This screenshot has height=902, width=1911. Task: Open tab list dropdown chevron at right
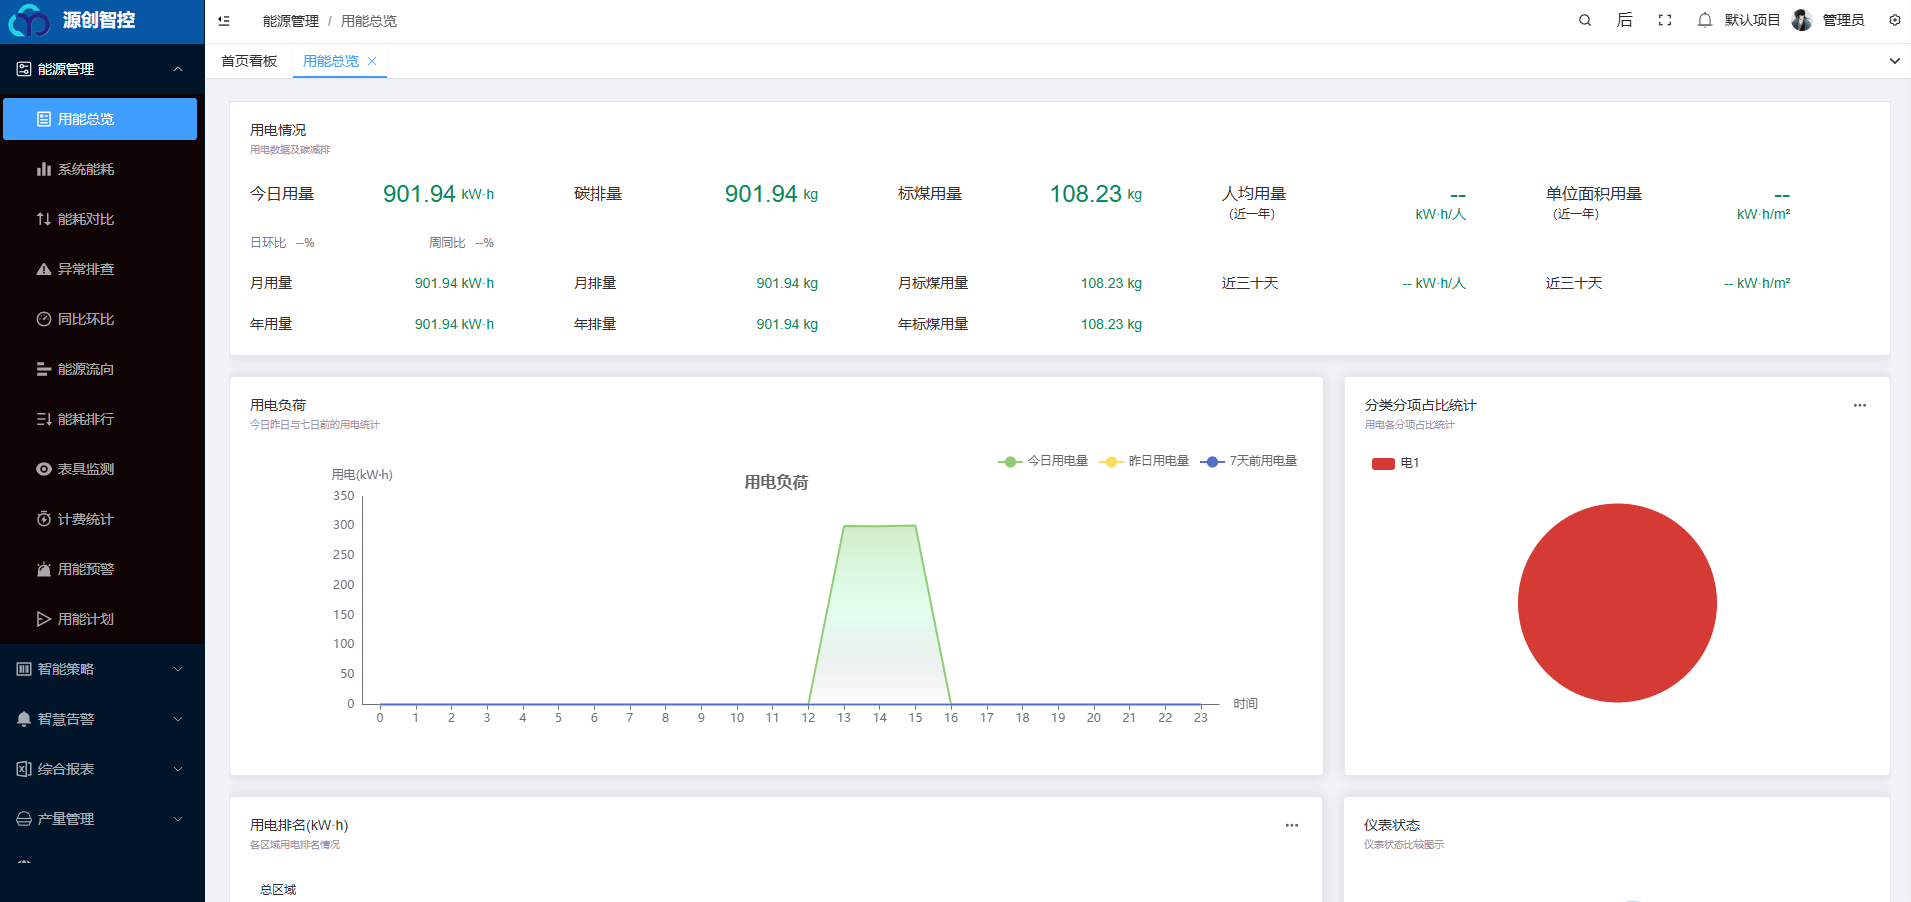[x=1894, y=61]
